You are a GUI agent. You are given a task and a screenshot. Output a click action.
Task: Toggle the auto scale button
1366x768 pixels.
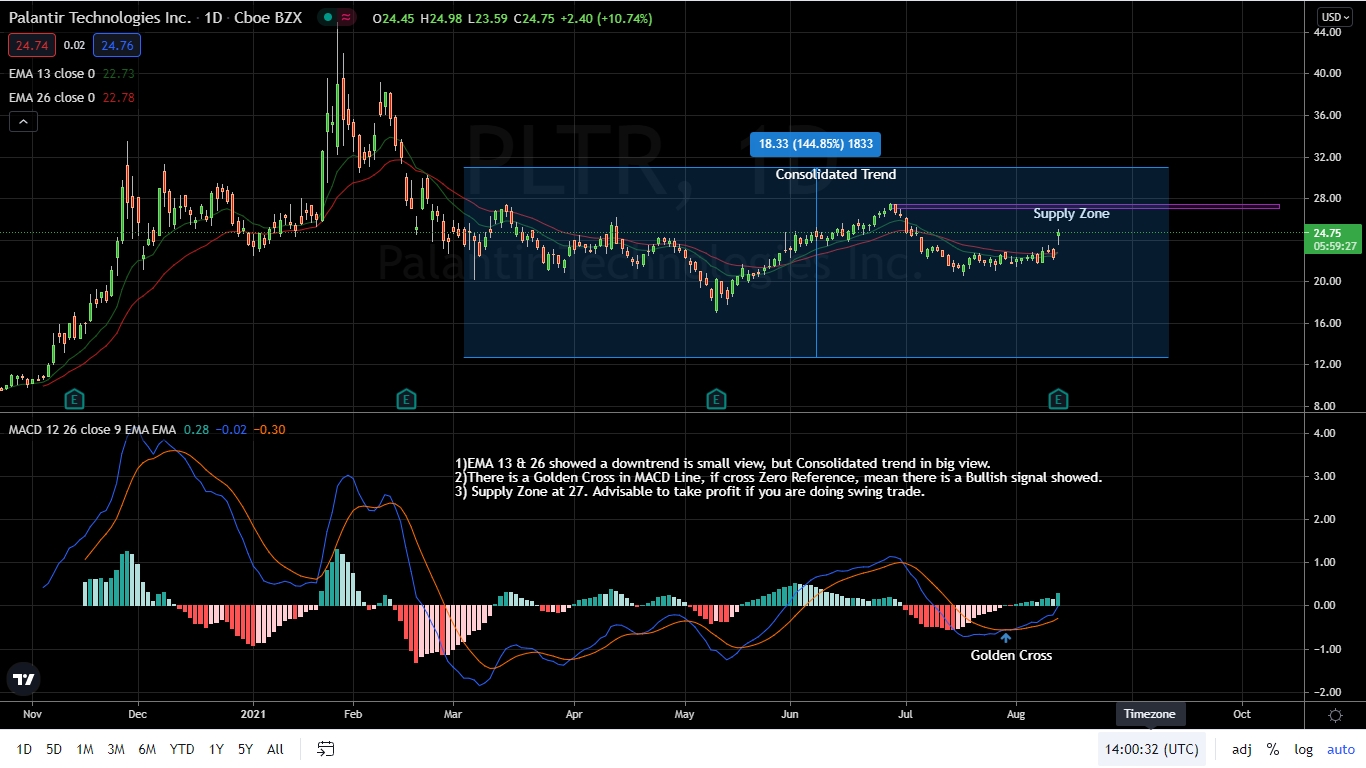[1340, 749]
